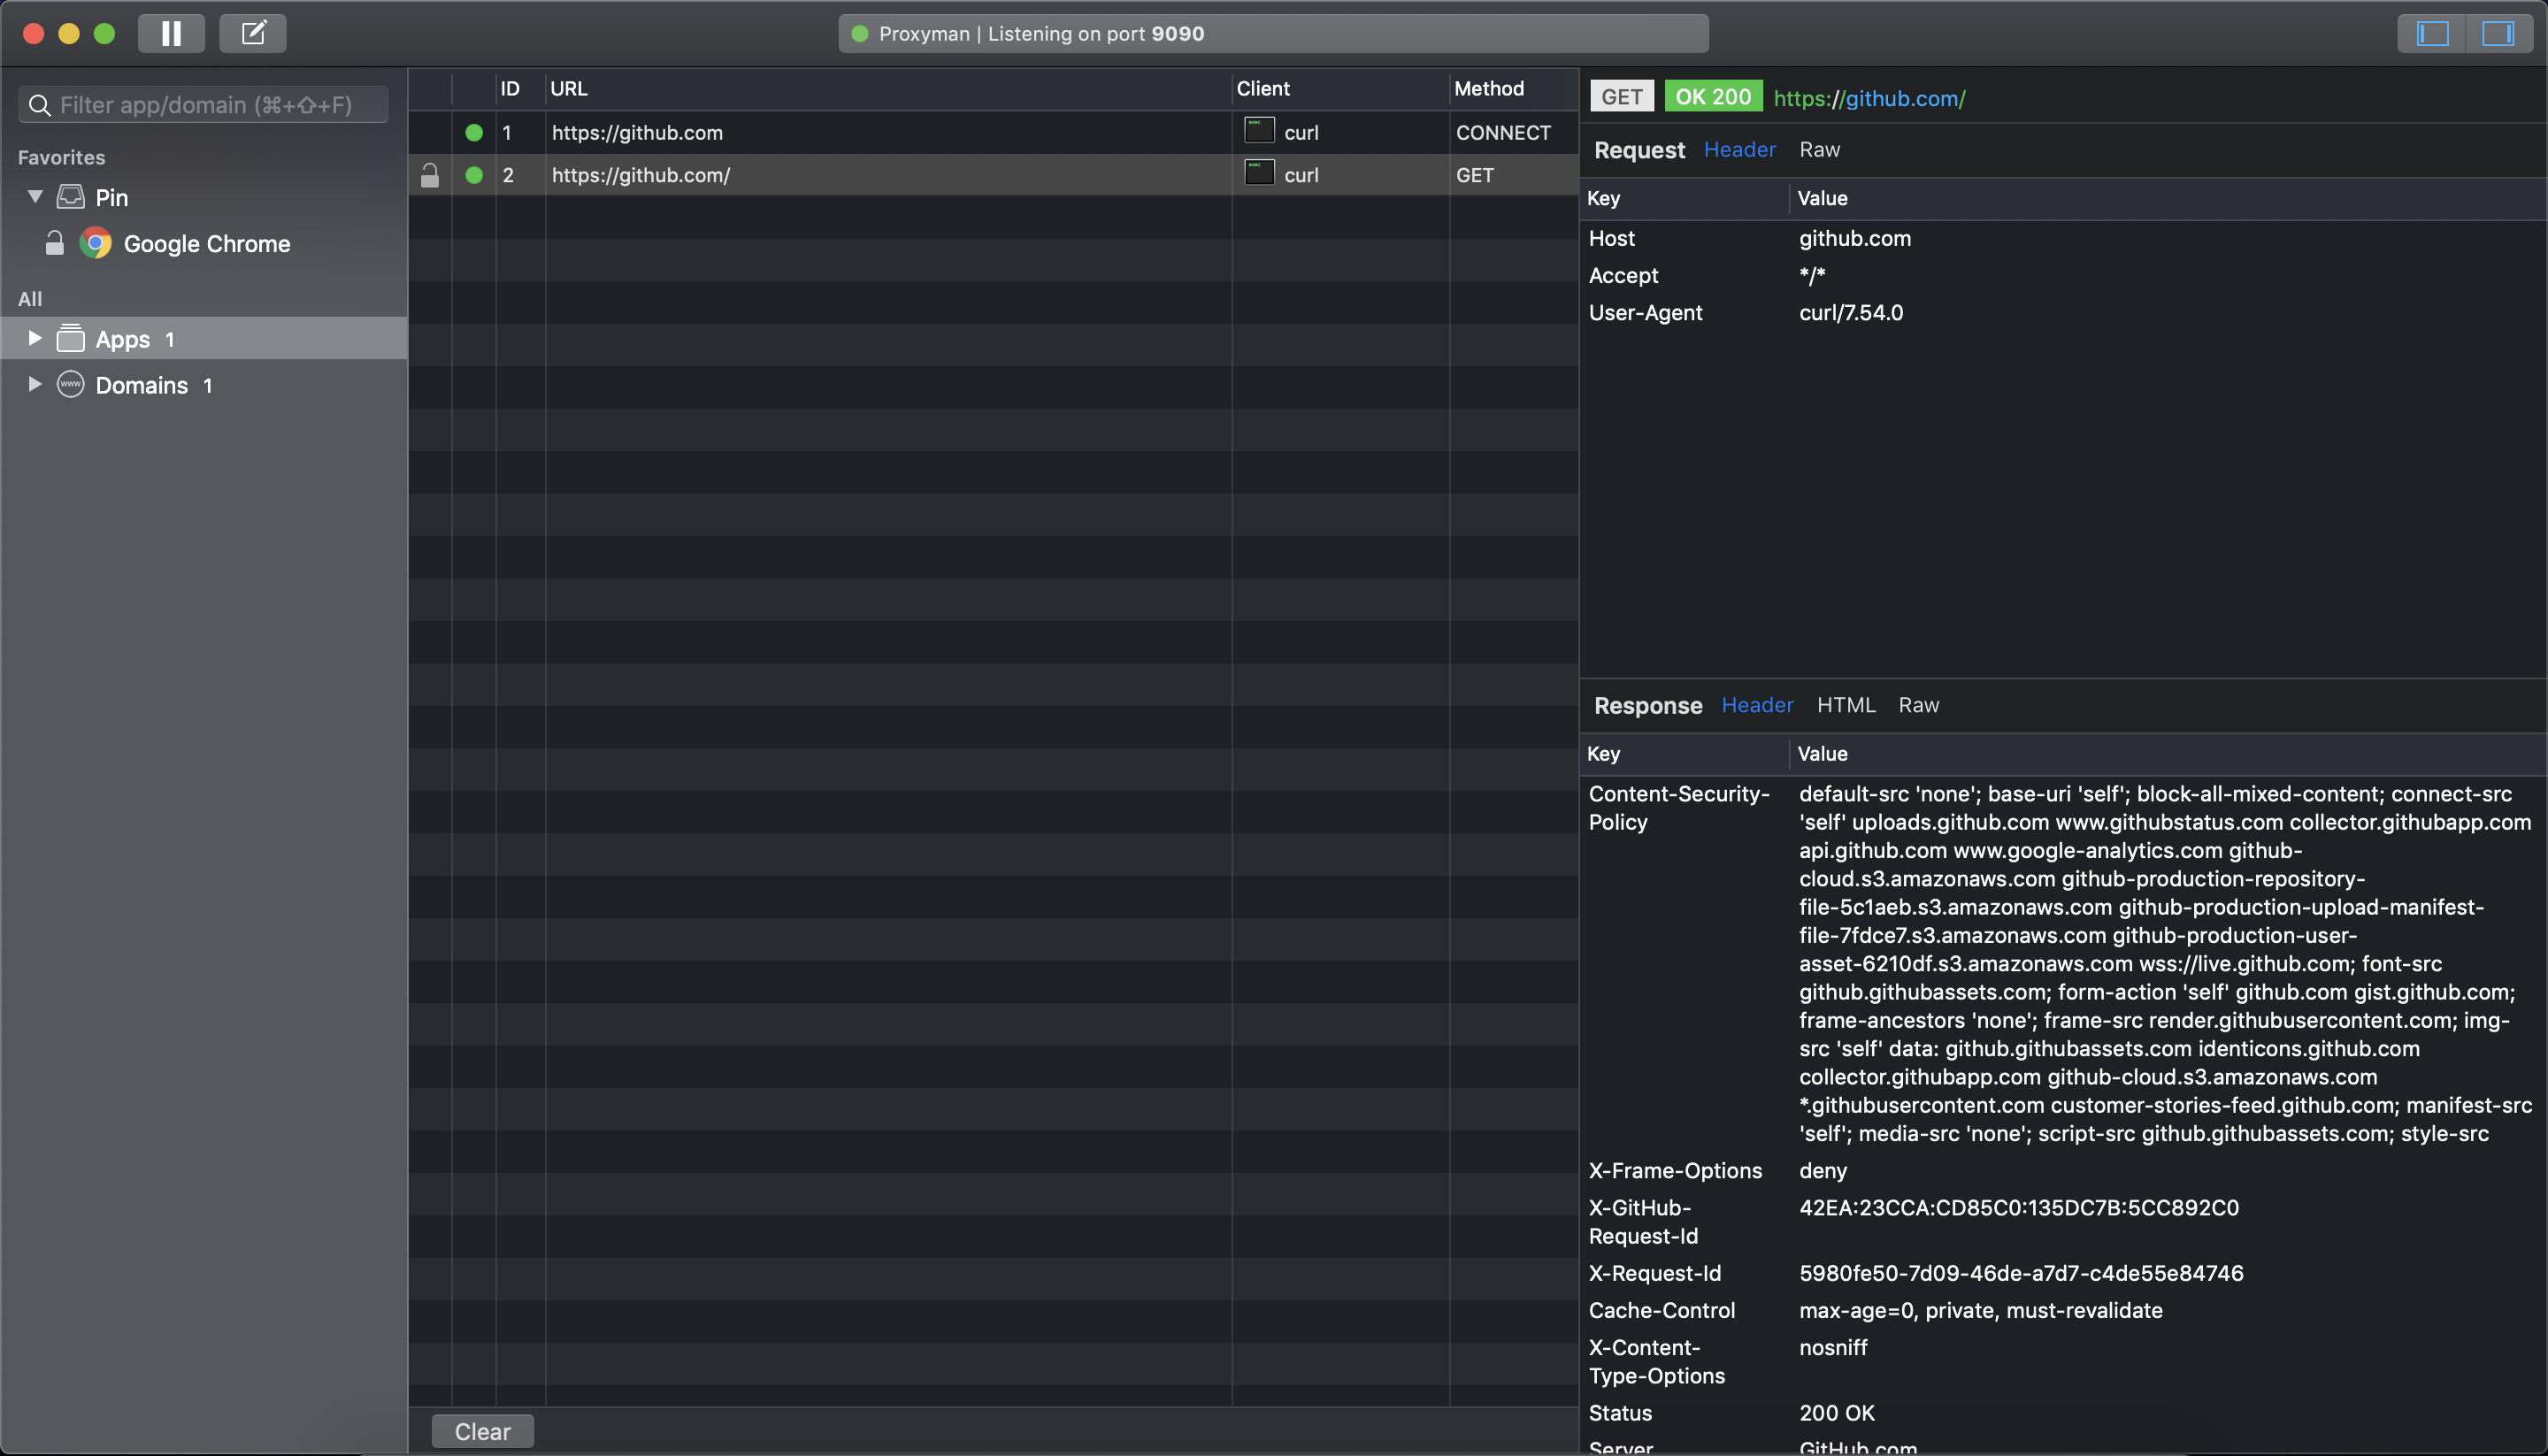Screen dimensions: 2548x1456
Task: Click the Domains globe icon
Action: tap(71, 385)
